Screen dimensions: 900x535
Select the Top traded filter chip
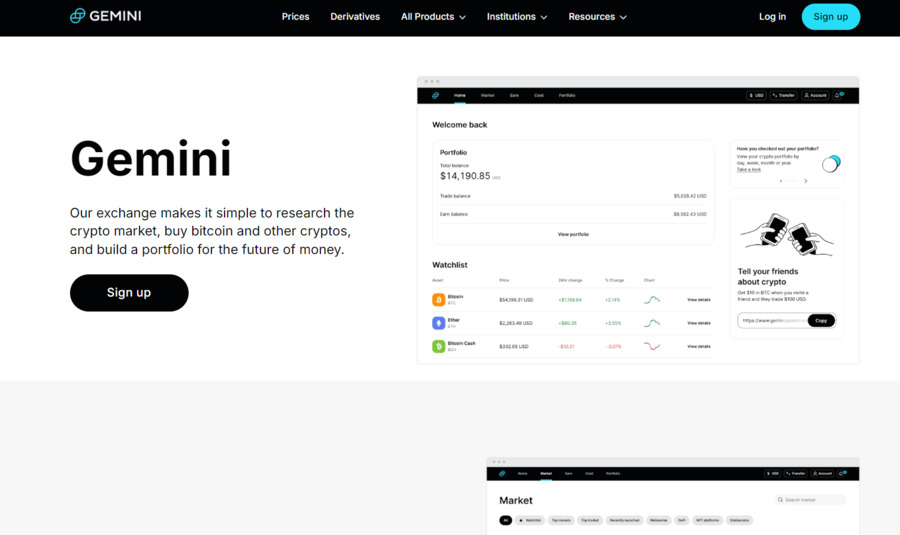tap(590, 521)
